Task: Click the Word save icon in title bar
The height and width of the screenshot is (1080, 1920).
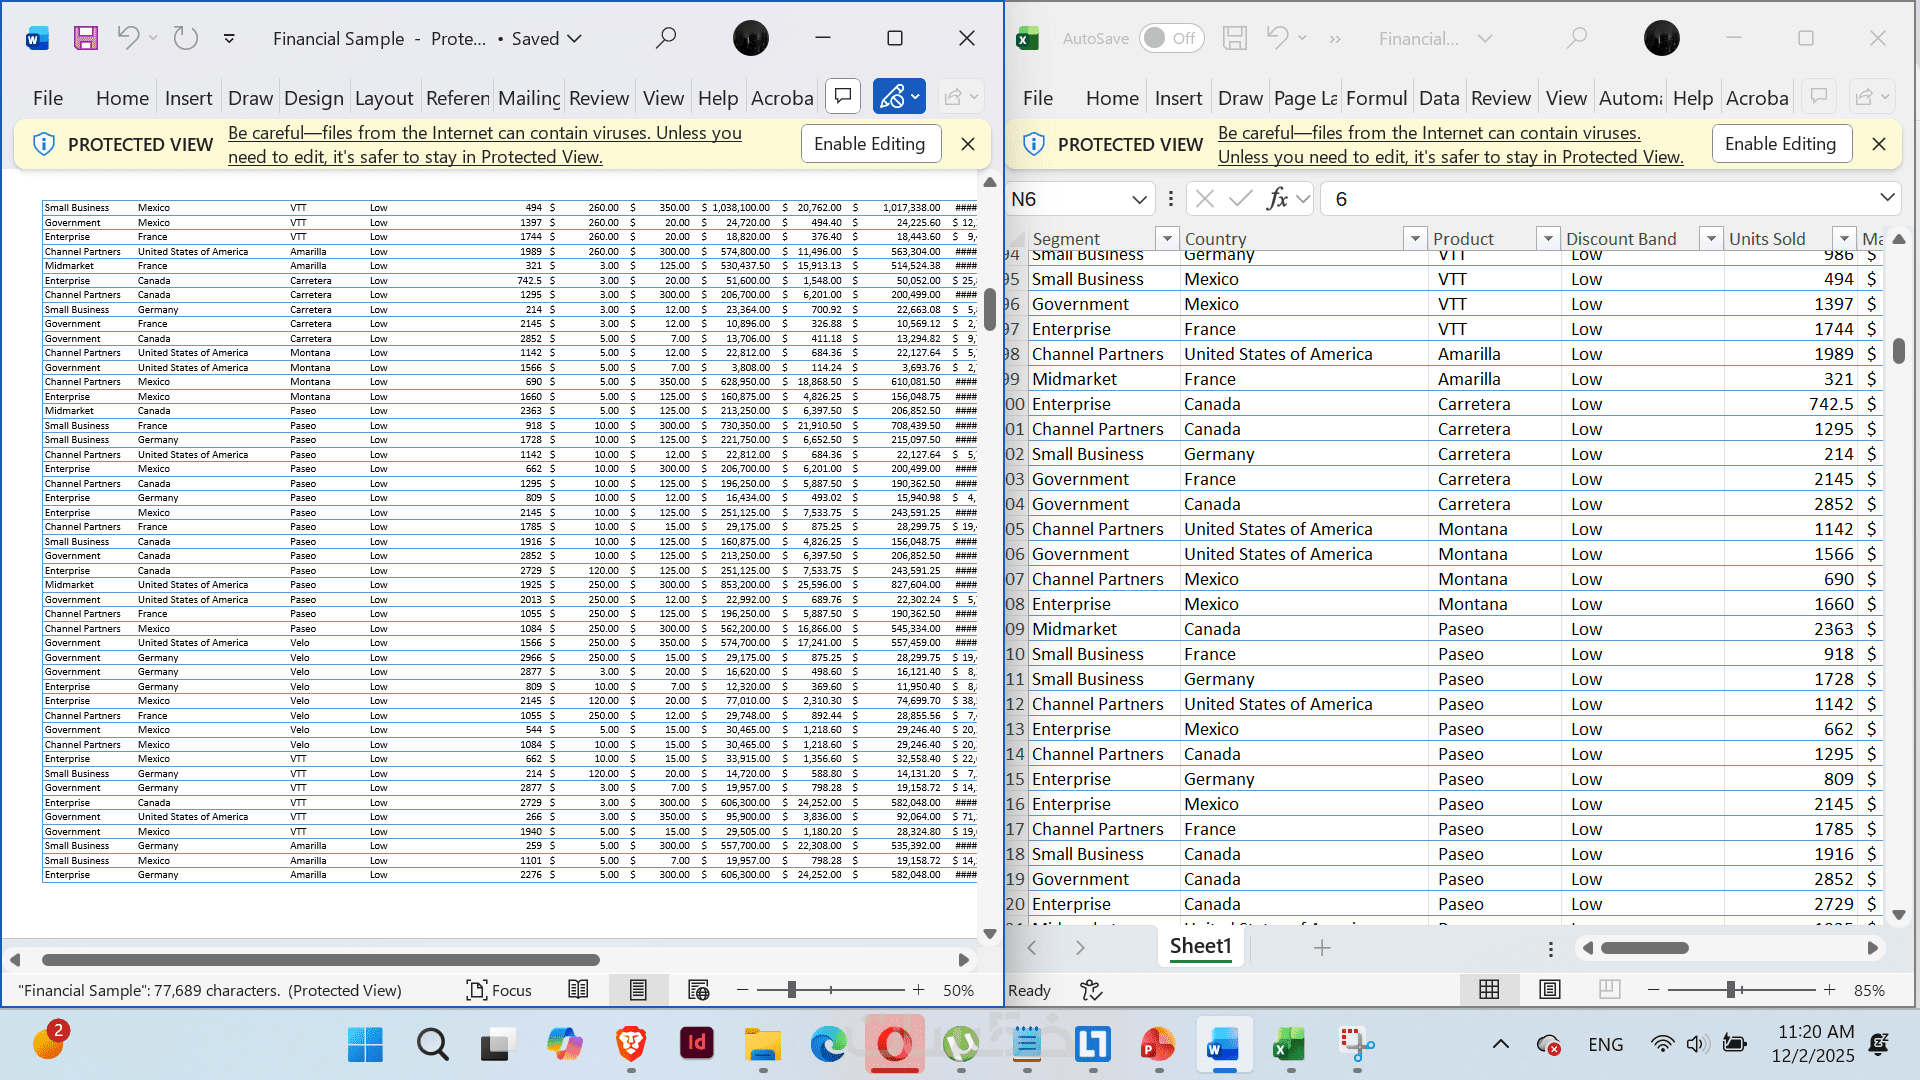Action: [86, 38]
